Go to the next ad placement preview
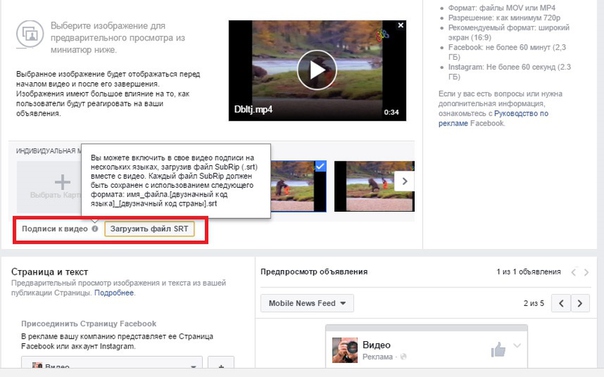This screenshot has width=604, height=377. 580,303
